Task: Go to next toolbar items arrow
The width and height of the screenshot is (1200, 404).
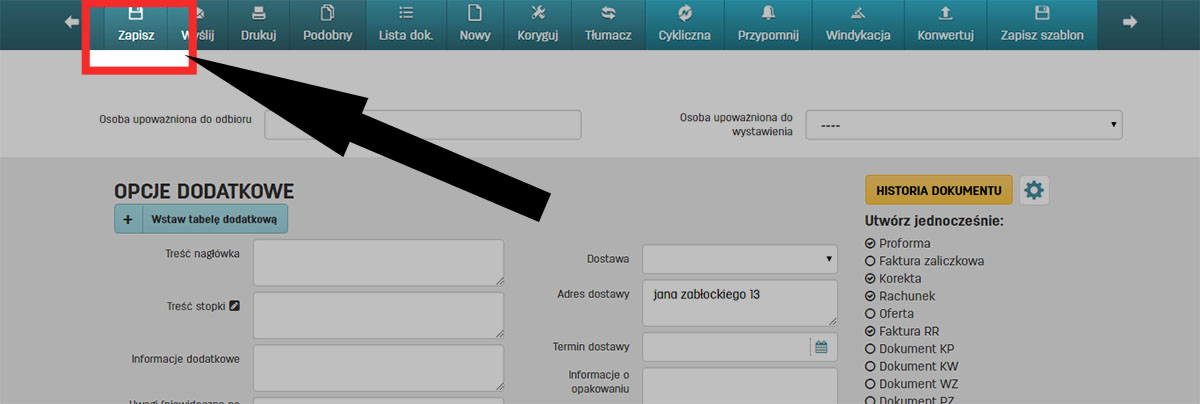Action: point(1130,22)
